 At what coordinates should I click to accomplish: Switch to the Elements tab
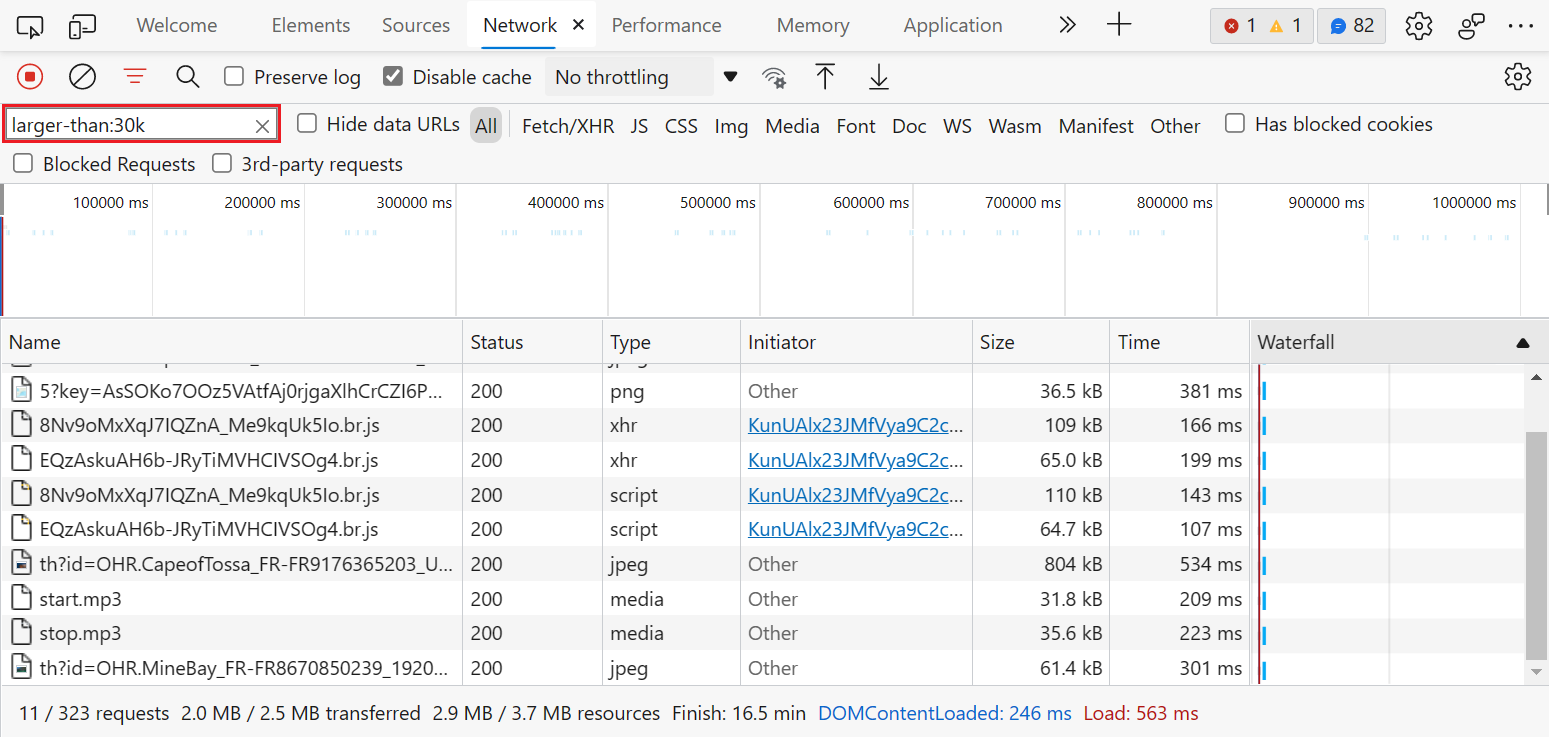311,26
